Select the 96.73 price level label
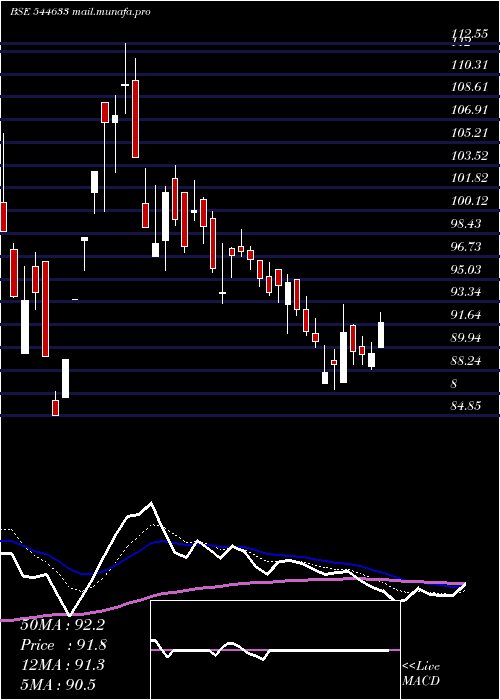This screenshot has height=700, width=500. (466, 246)
